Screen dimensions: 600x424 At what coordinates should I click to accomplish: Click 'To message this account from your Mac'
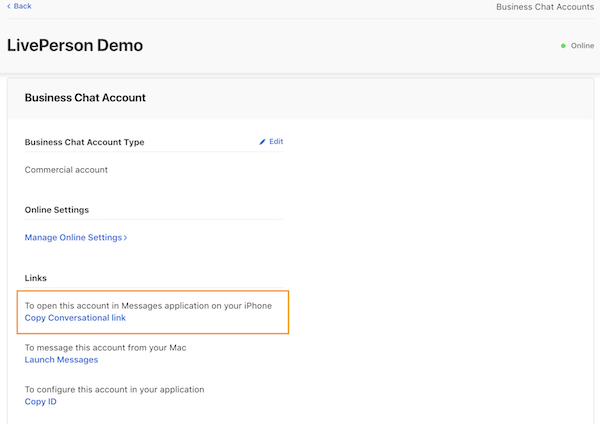pos(106,348)
